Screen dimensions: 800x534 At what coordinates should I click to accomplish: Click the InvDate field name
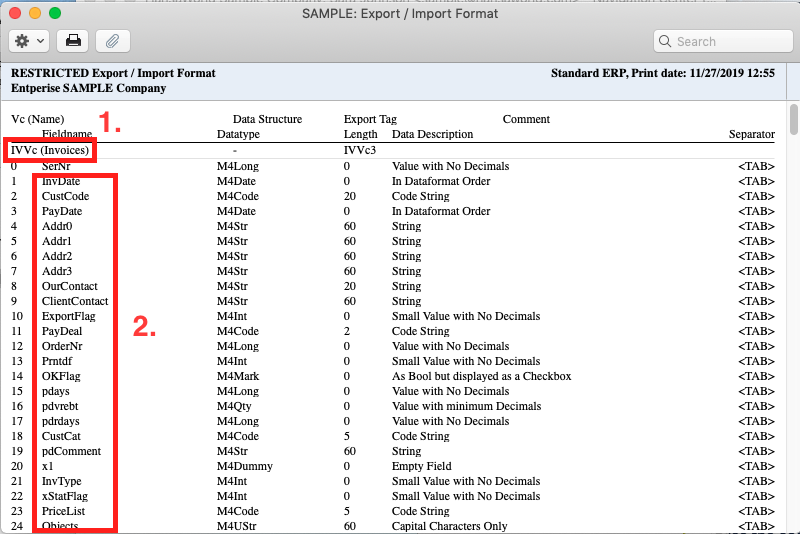61,181
